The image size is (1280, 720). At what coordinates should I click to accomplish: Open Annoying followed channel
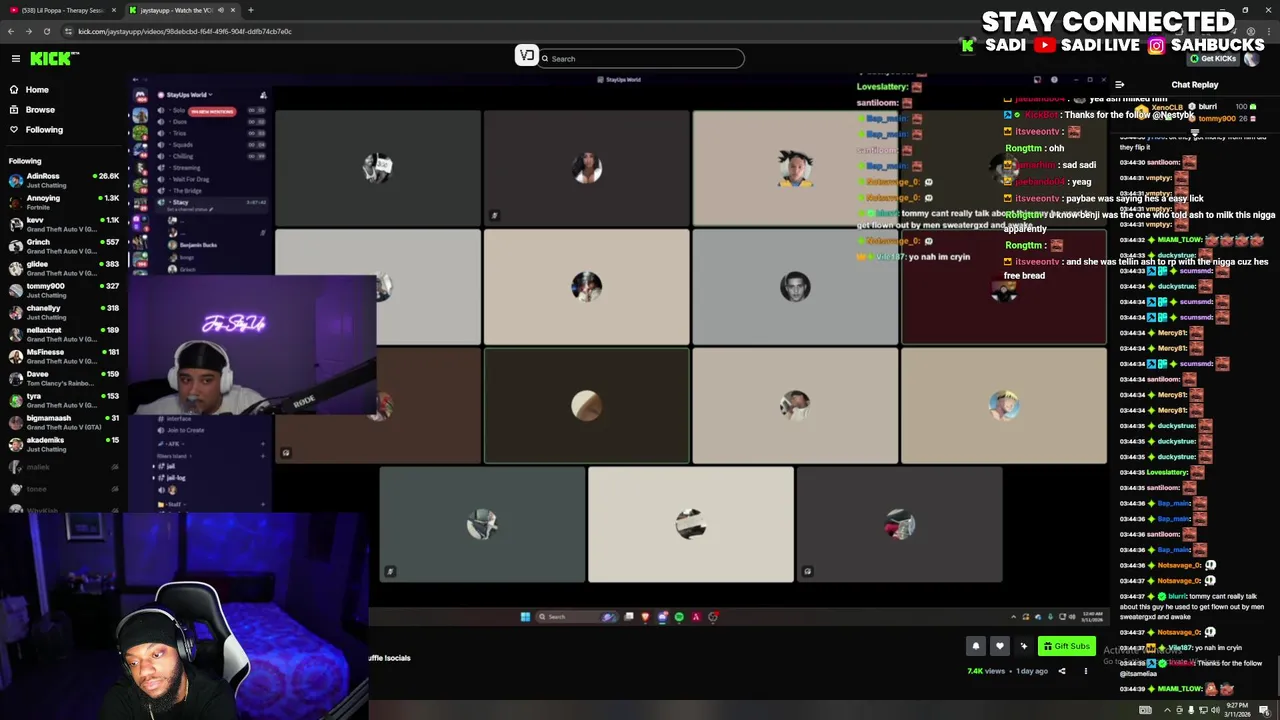tap(63, 202)
